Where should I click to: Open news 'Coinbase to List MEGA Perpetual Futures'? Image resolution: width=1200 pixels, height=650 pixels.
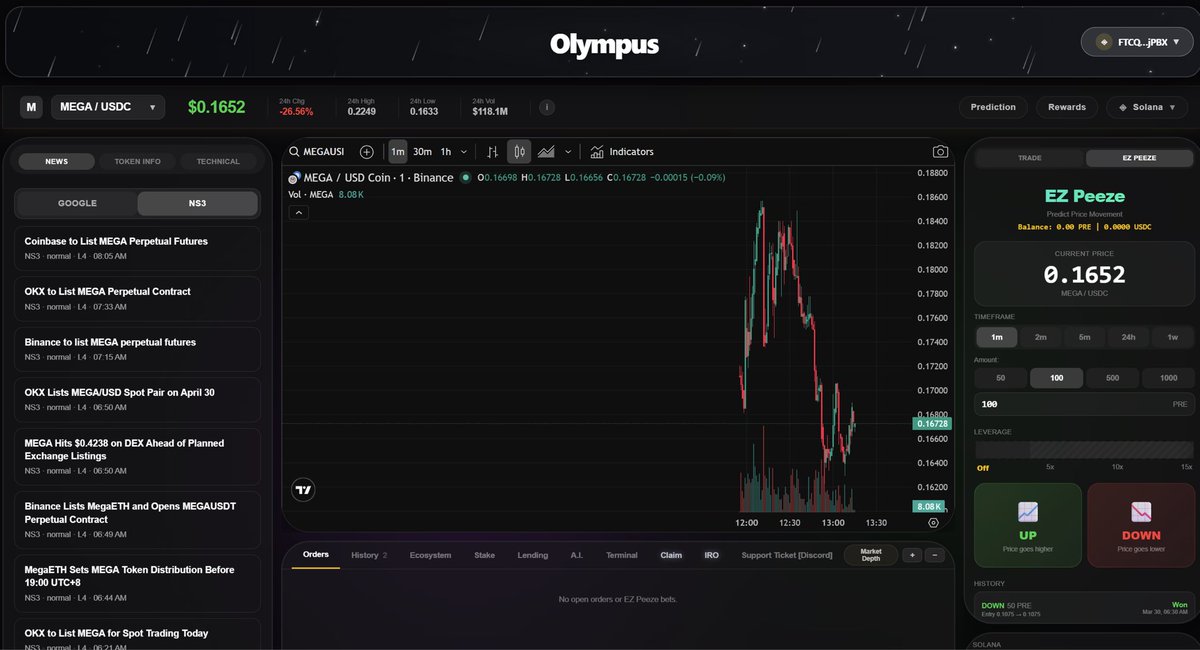(137, 247)
